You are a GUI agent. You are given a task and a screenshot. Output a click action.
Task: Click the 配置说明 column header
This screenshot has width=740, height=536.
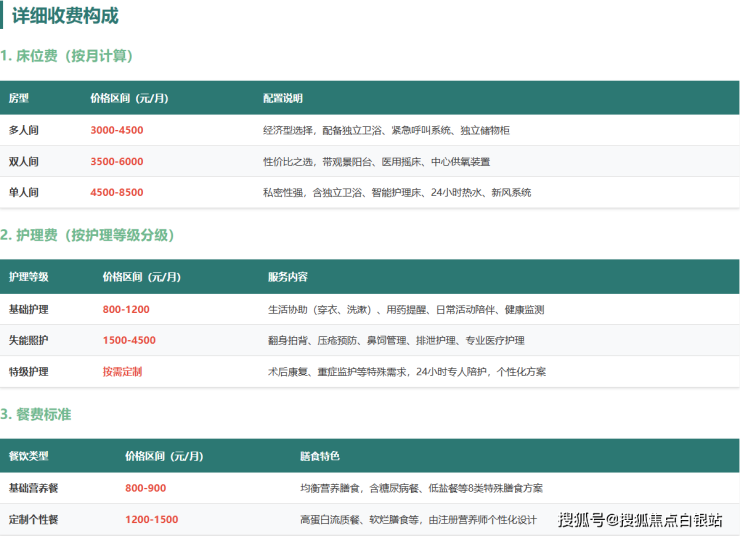(283, 98)
